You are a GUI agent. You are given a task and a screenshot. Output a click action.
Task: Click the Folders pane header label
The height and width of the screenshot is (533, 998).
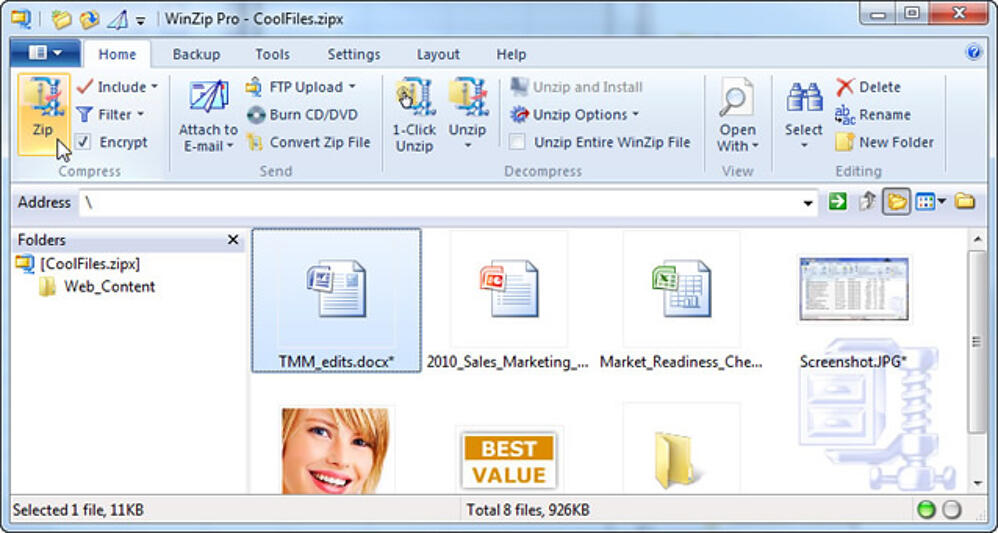pyautogui.click(x=41, y=240)
